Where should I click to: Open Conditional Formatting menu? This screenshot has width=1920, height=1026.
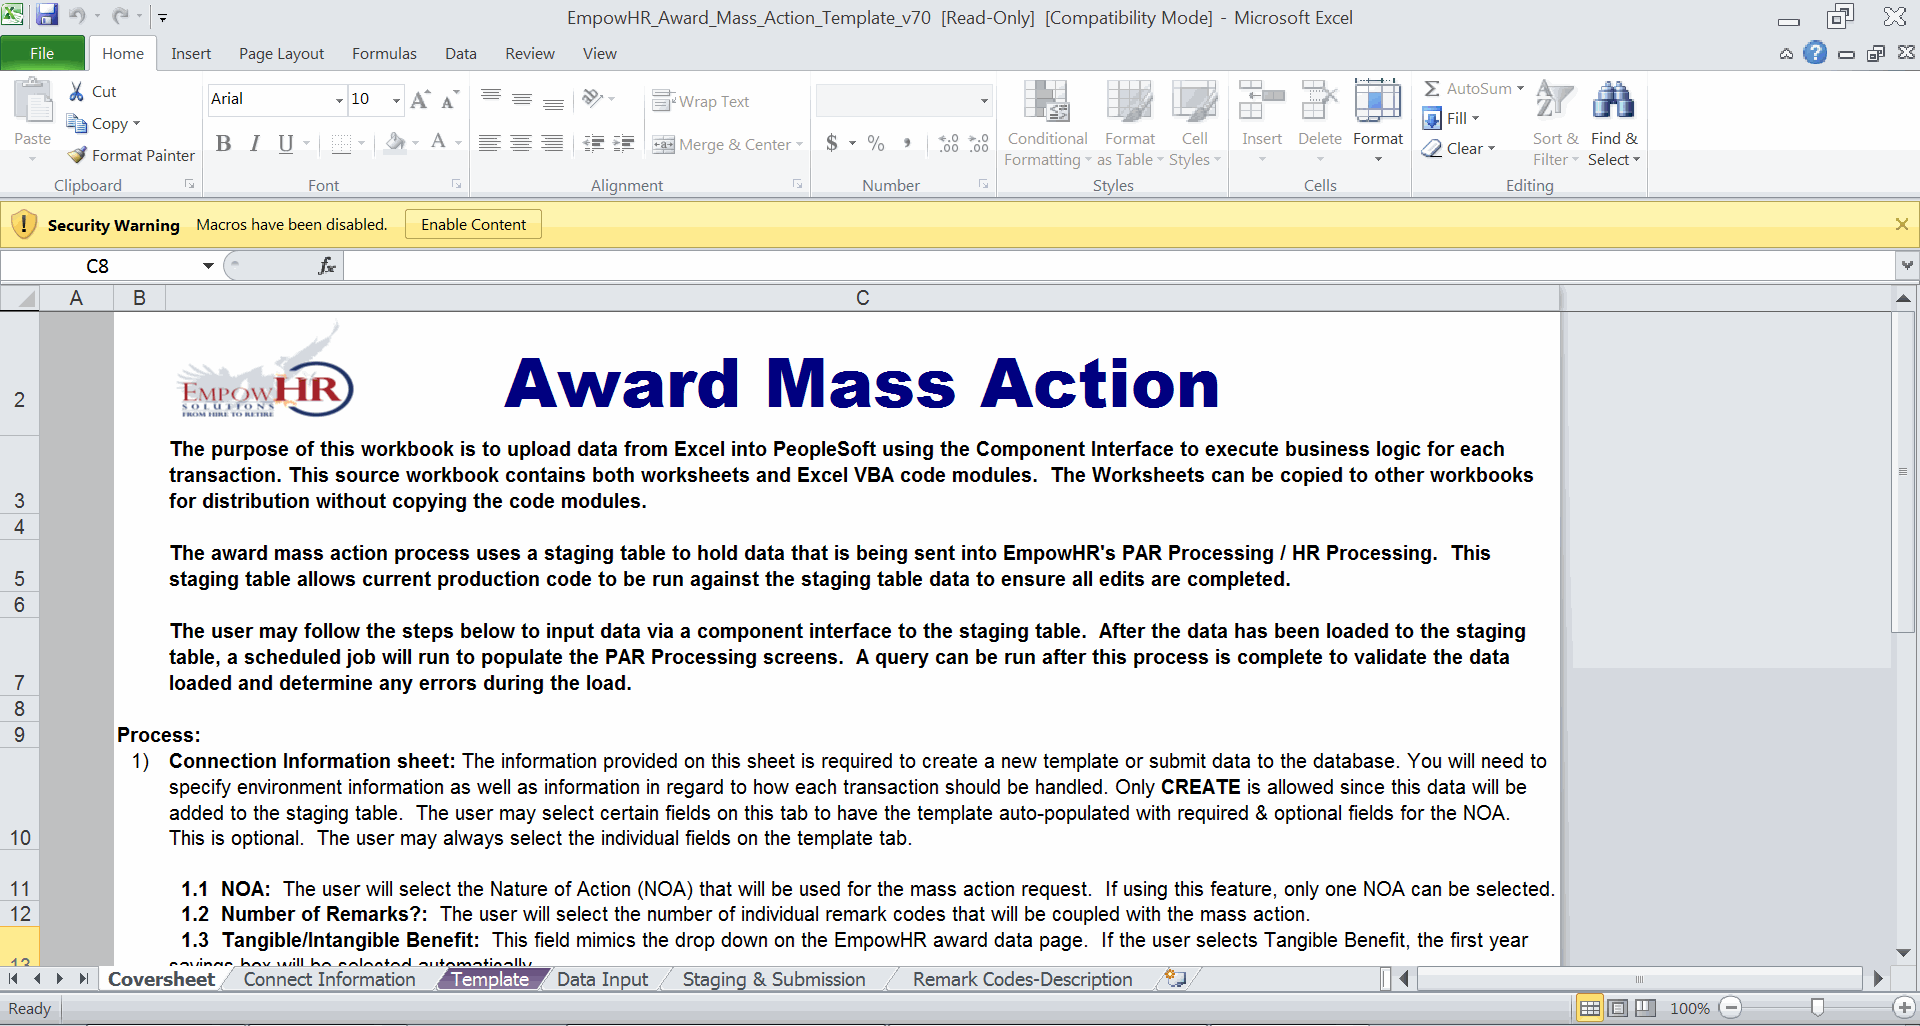1047,124
